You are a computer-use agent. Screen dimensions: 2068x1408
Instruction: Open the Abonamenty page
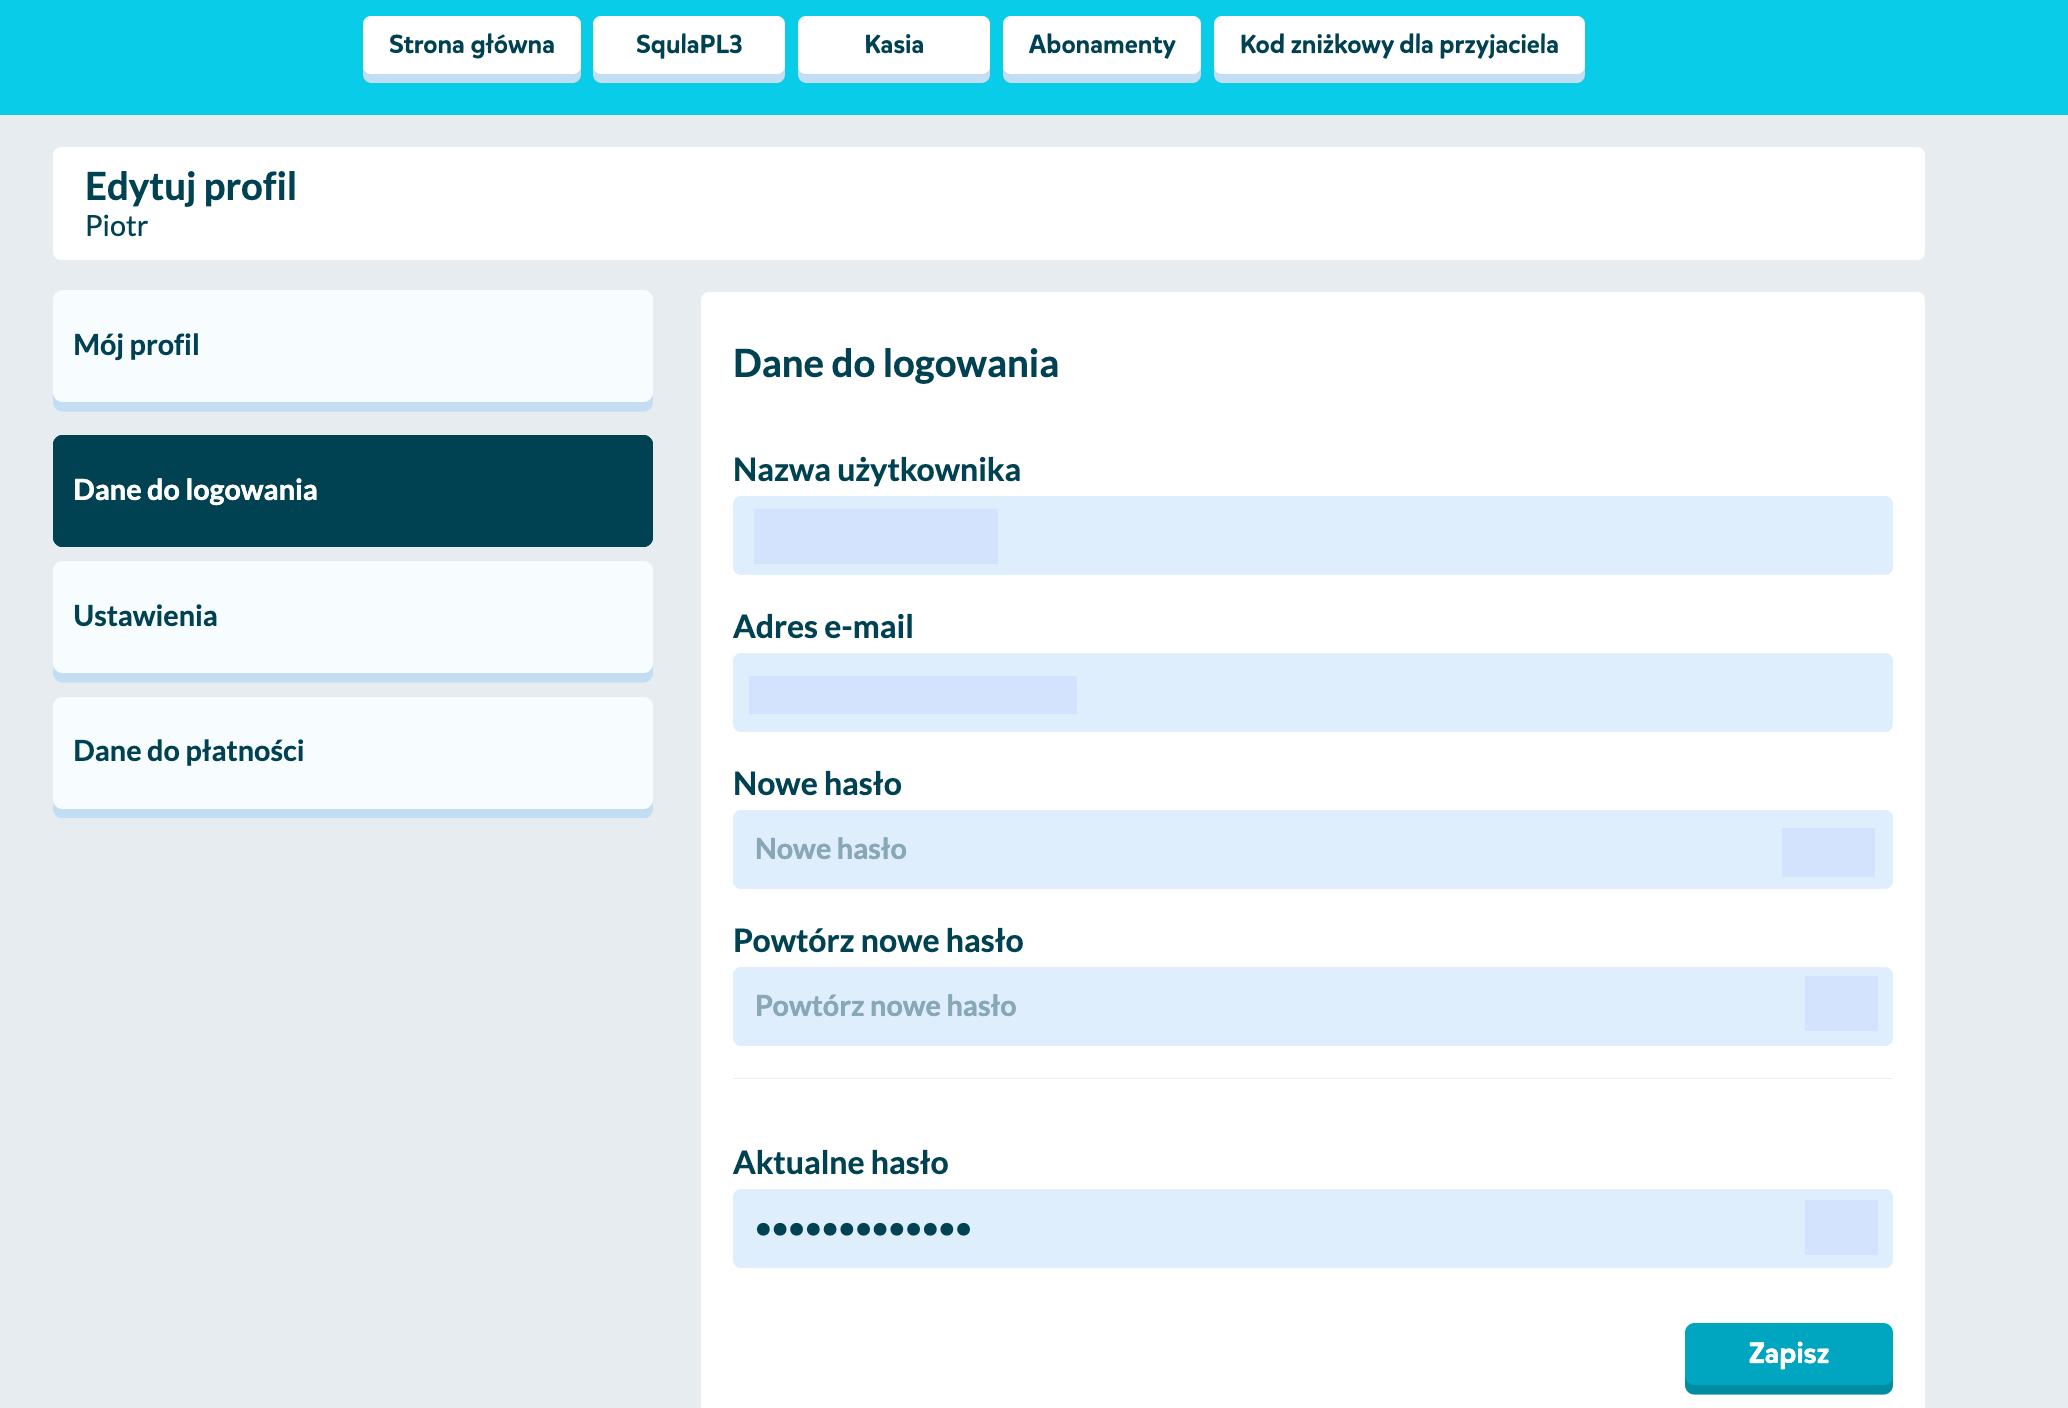[x=1102, y=47]
